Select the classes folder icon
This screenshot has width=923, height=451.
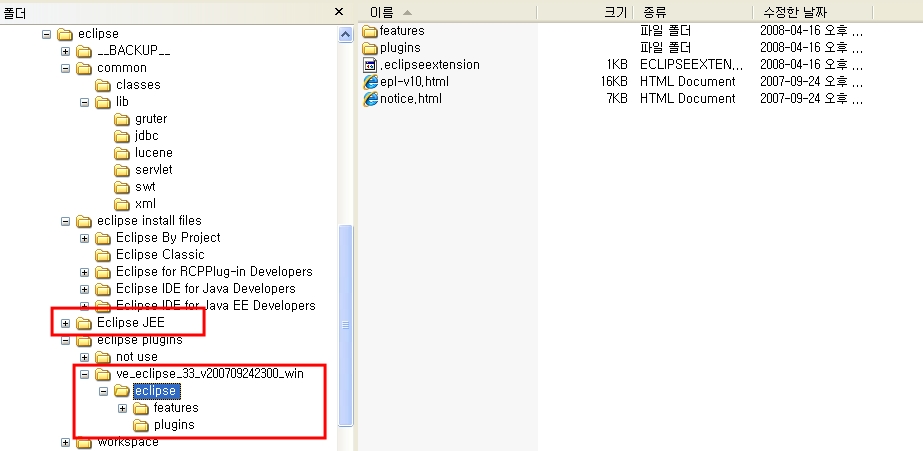[x=104, y=85]
